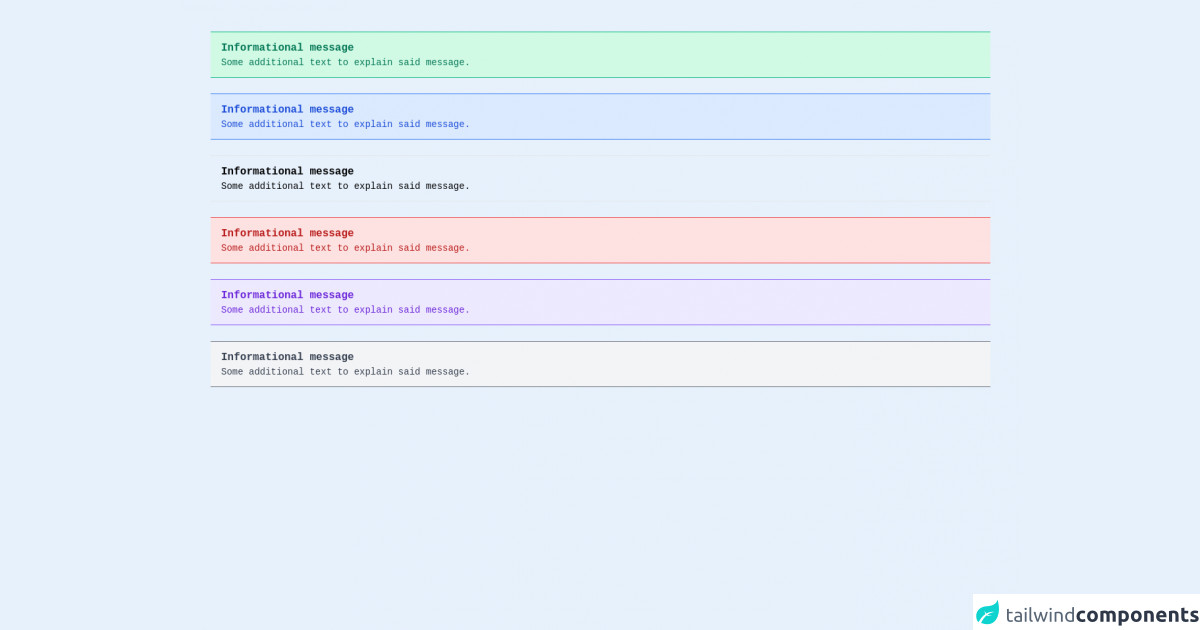Screen dimensions: 1200x630
Task: Click the red Informational message heading
Action: [287, 233]
